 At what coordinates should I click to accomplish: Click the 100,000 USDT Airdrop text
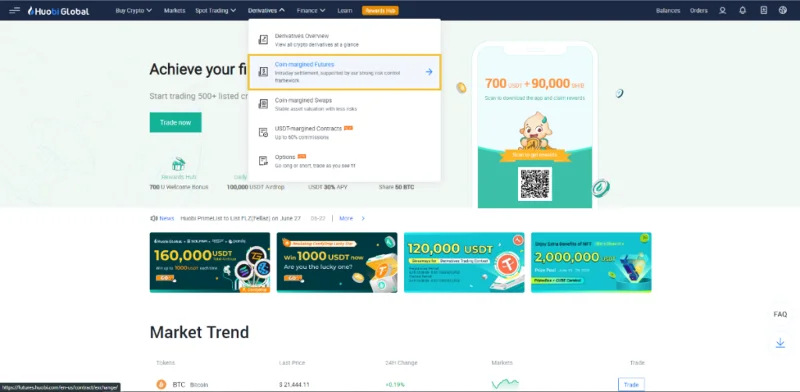[256, 187]
